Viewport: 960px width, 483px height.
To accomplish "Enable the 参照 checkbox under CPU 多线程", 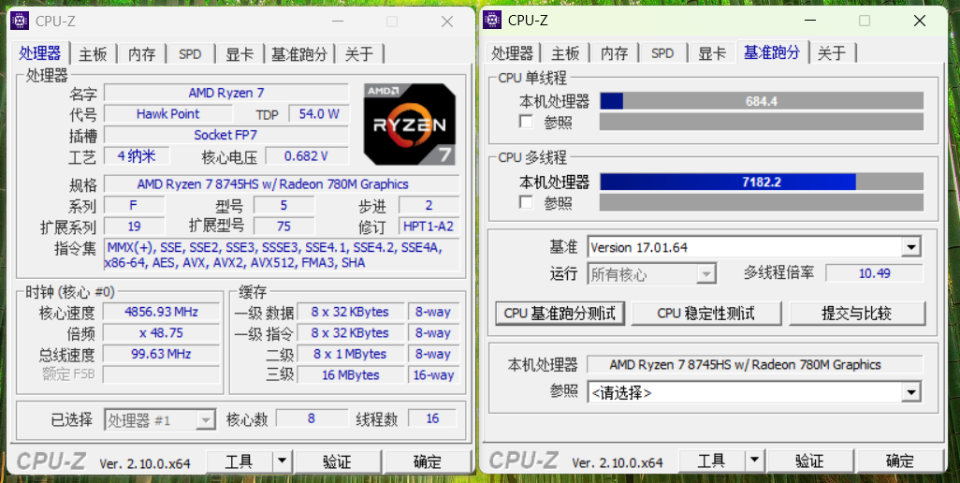I will (x=526, y=202).
